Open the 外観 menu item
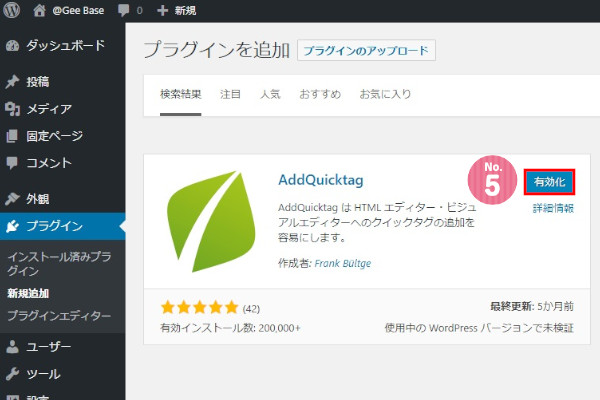 point(38,199)
